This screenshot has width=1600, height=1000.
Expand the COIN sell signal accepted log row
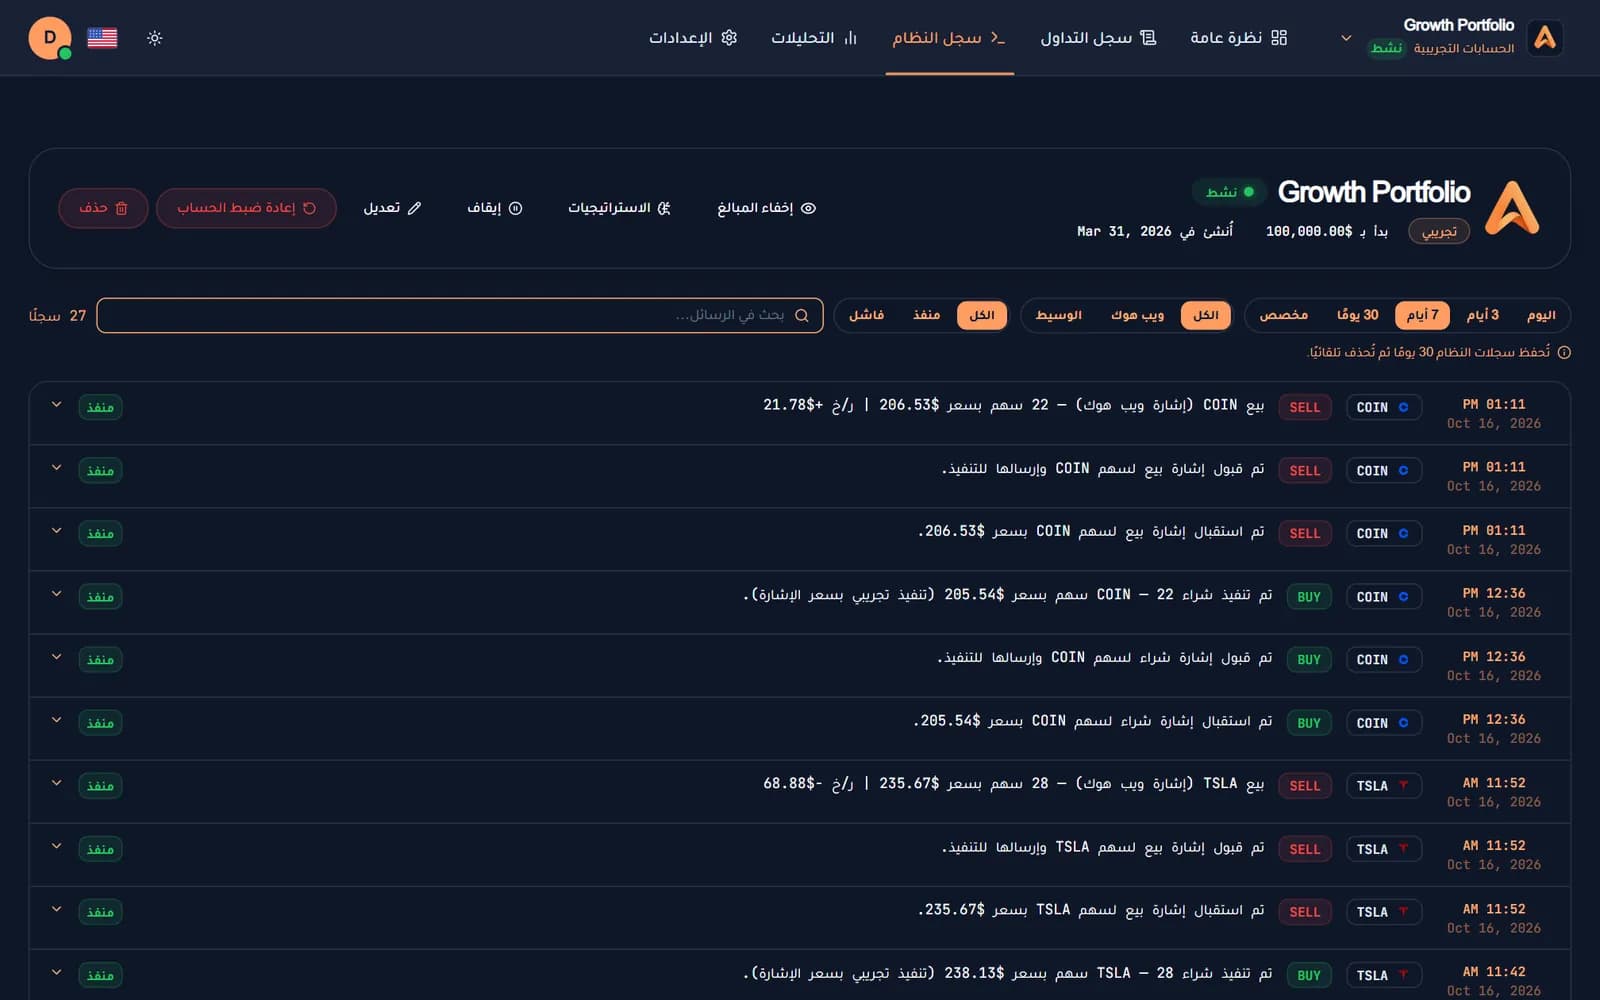pyautogui.click(x=57, y=468)
